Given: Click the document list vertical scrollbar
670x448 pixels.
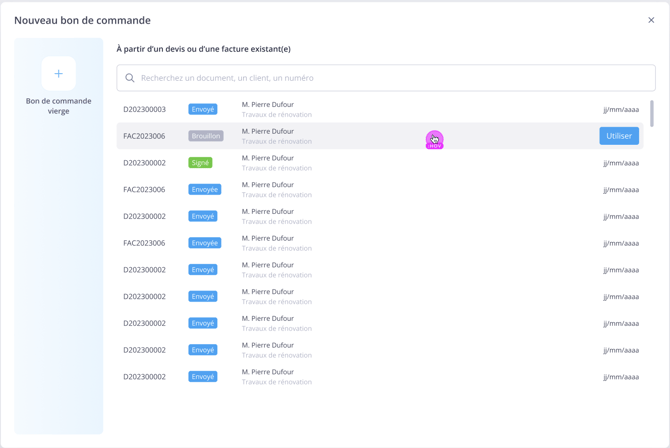Looking at the screenshot, I should 652,113.
